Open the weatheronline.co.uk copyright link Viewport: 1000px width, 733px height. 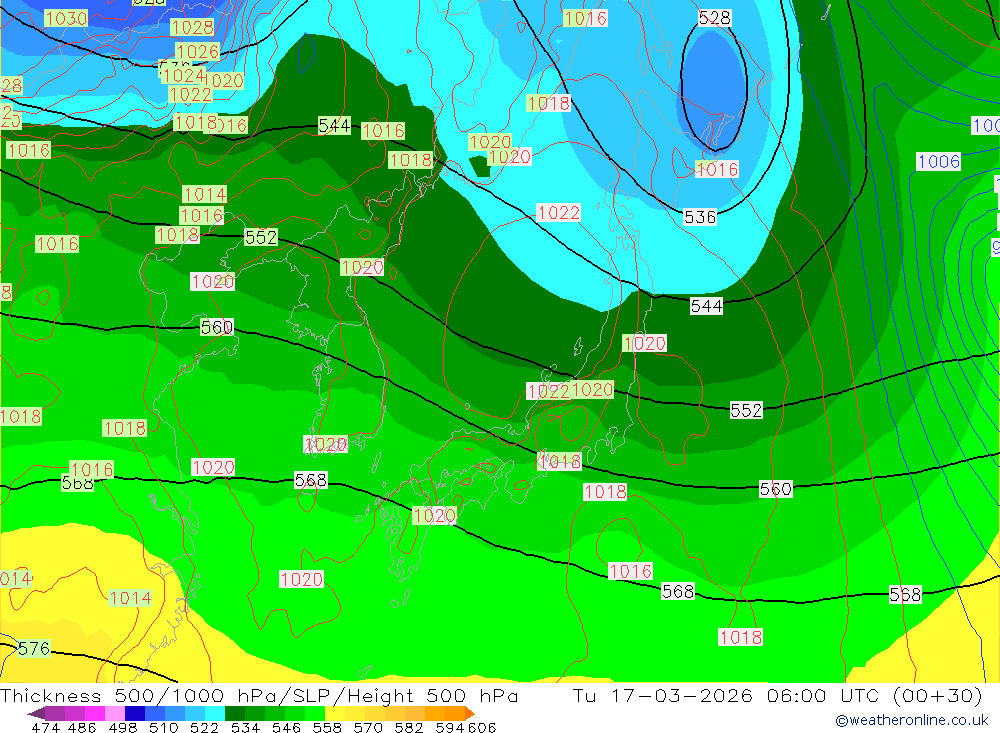tap(911, 720)
